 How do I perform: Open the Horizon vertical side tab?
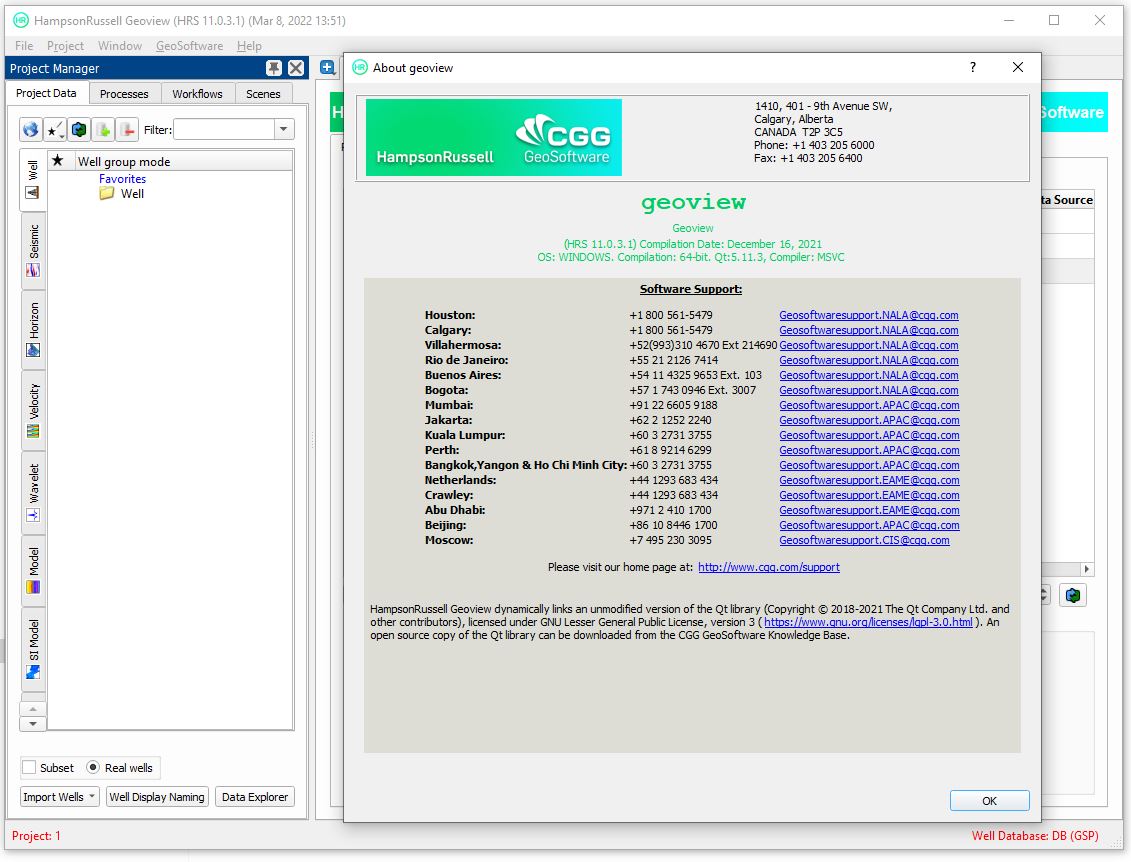pos(33,330)
